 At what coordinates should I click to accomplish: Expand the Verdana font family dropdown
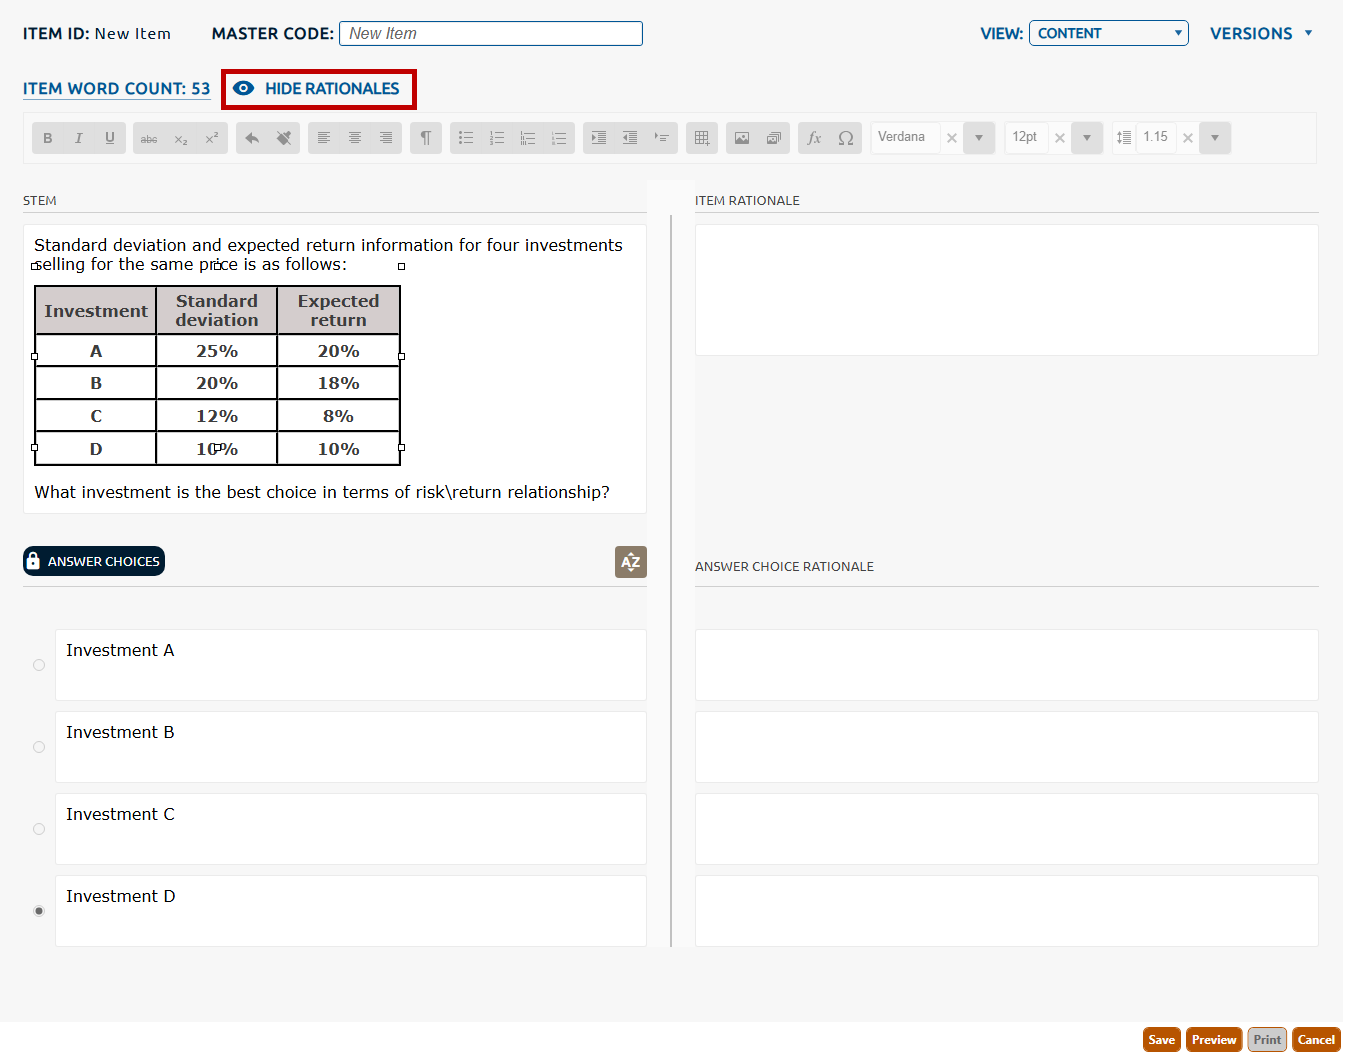point(979,138)
